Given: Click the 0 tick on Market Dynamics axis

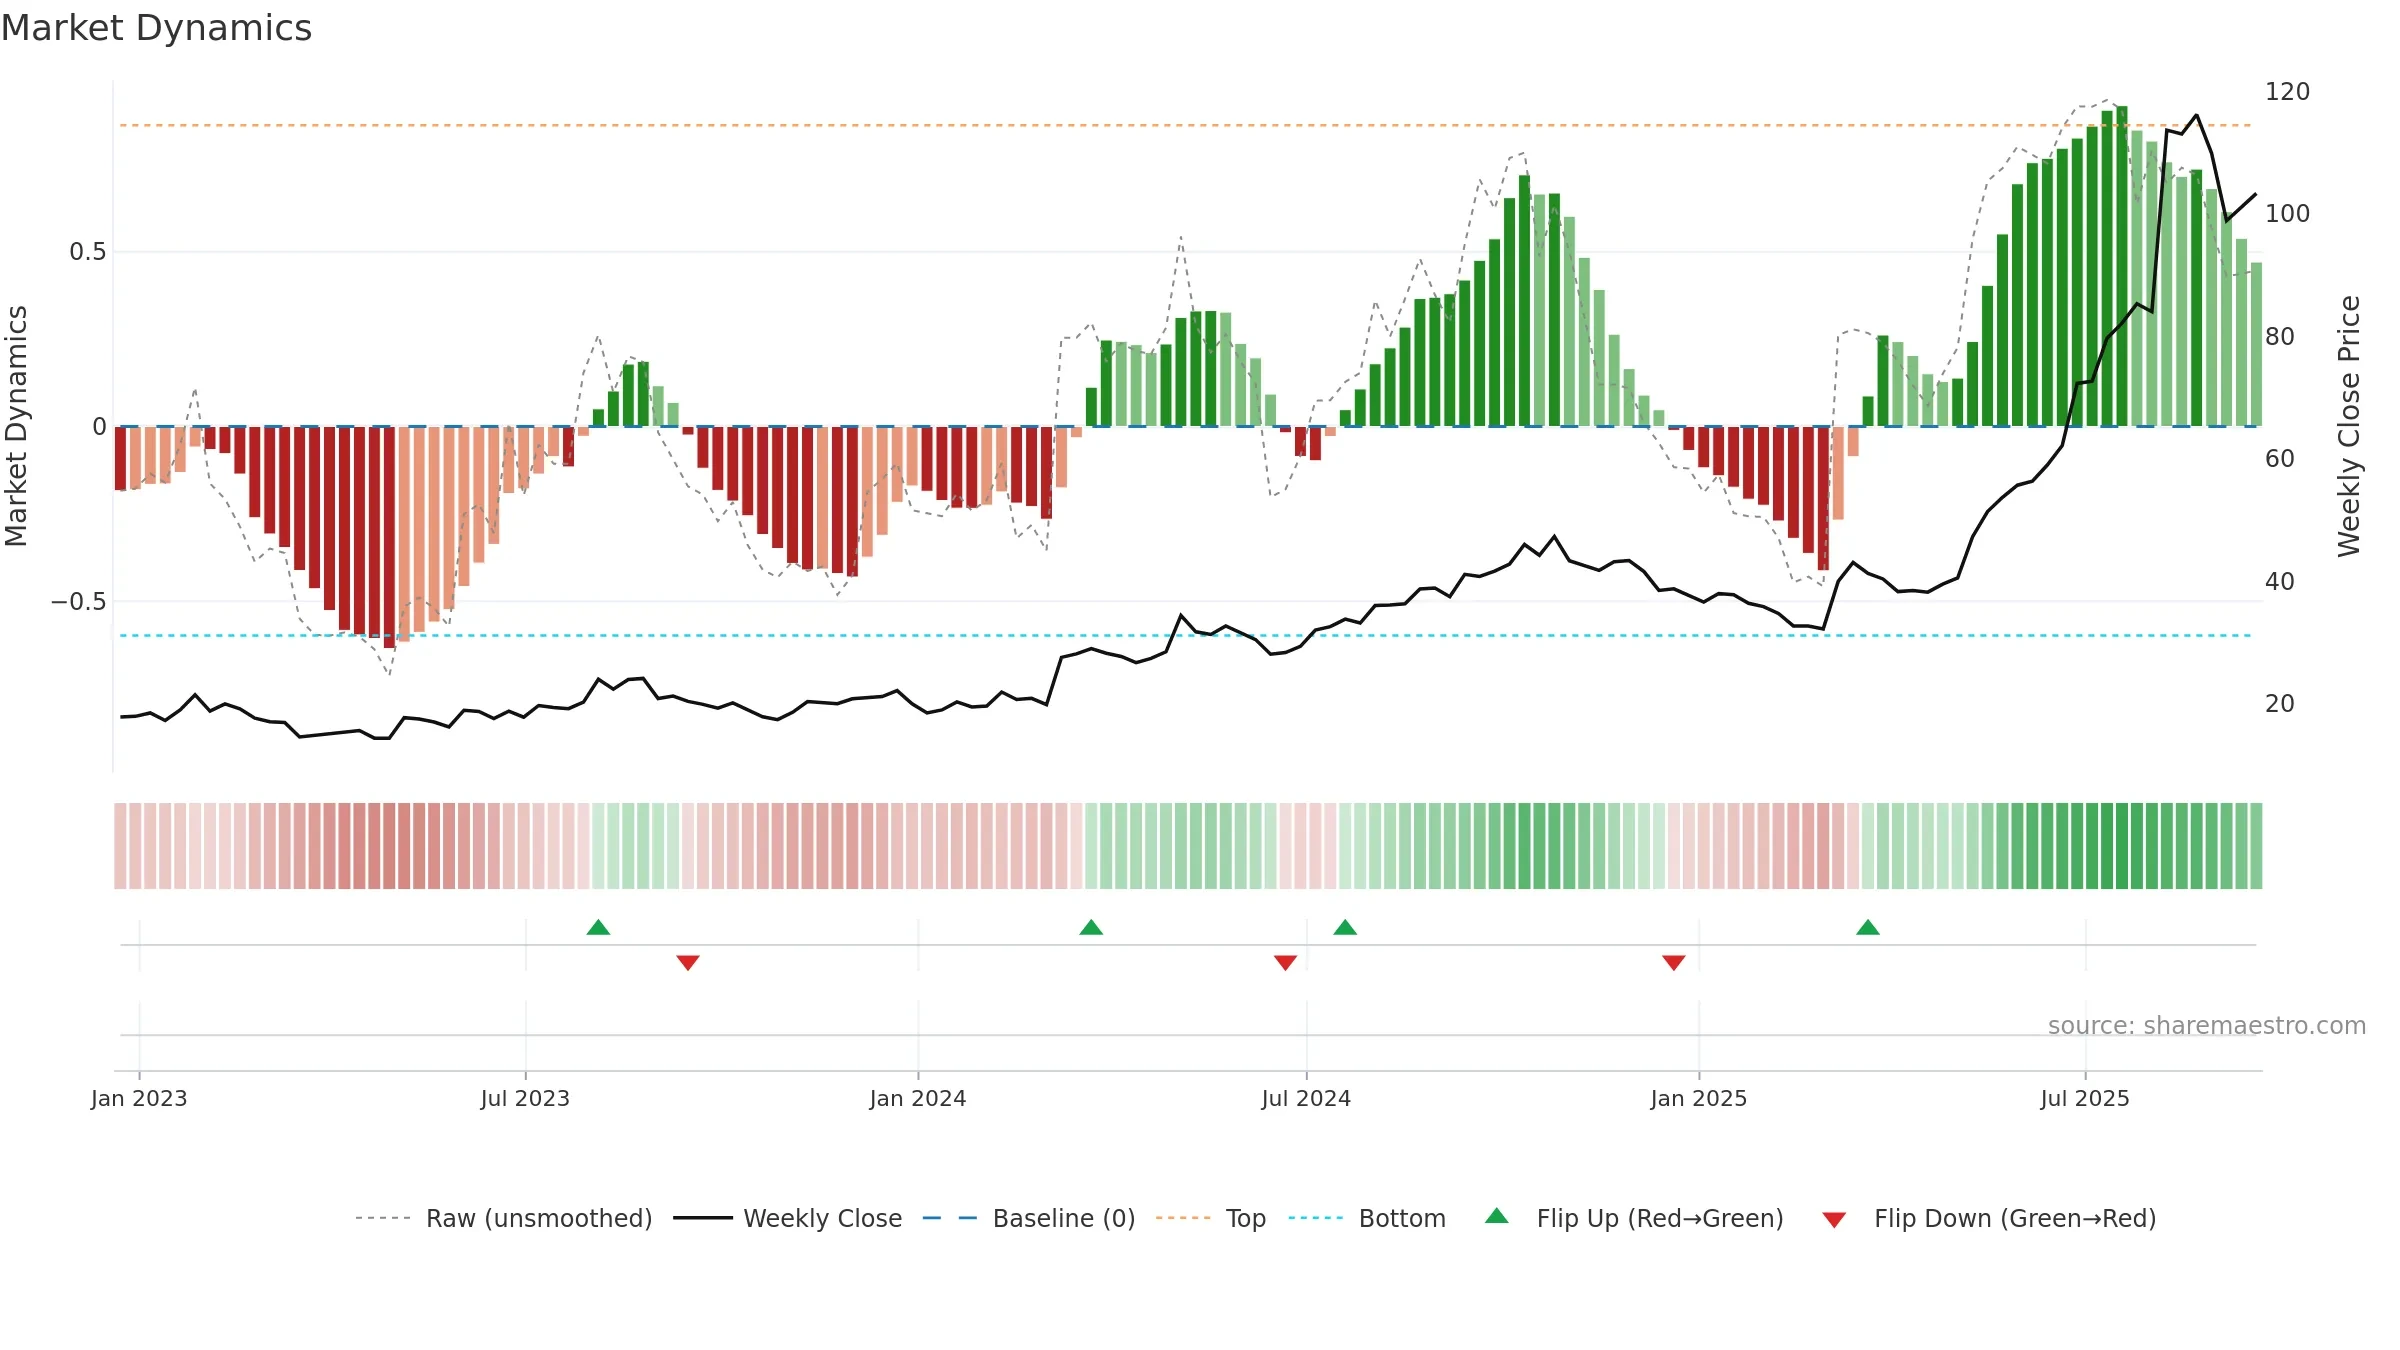Looking at the screenshot, I should [99, 427].
